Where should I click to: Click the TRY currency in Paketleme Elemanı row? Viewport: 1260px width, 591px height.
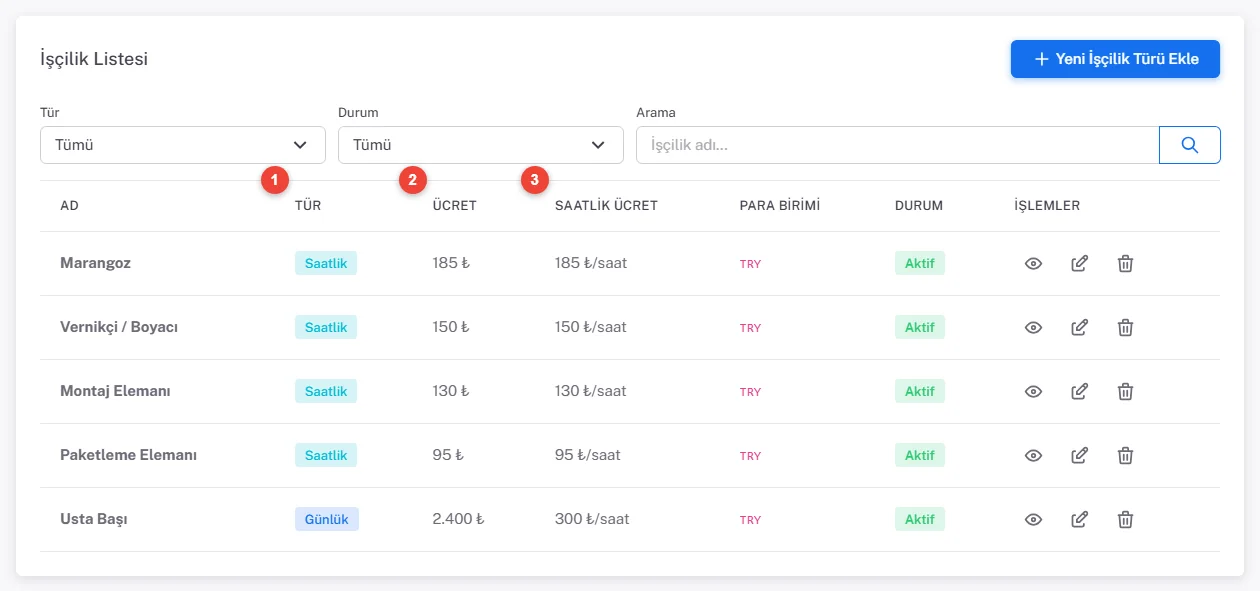pyautogui.click(x=750, y=456)
